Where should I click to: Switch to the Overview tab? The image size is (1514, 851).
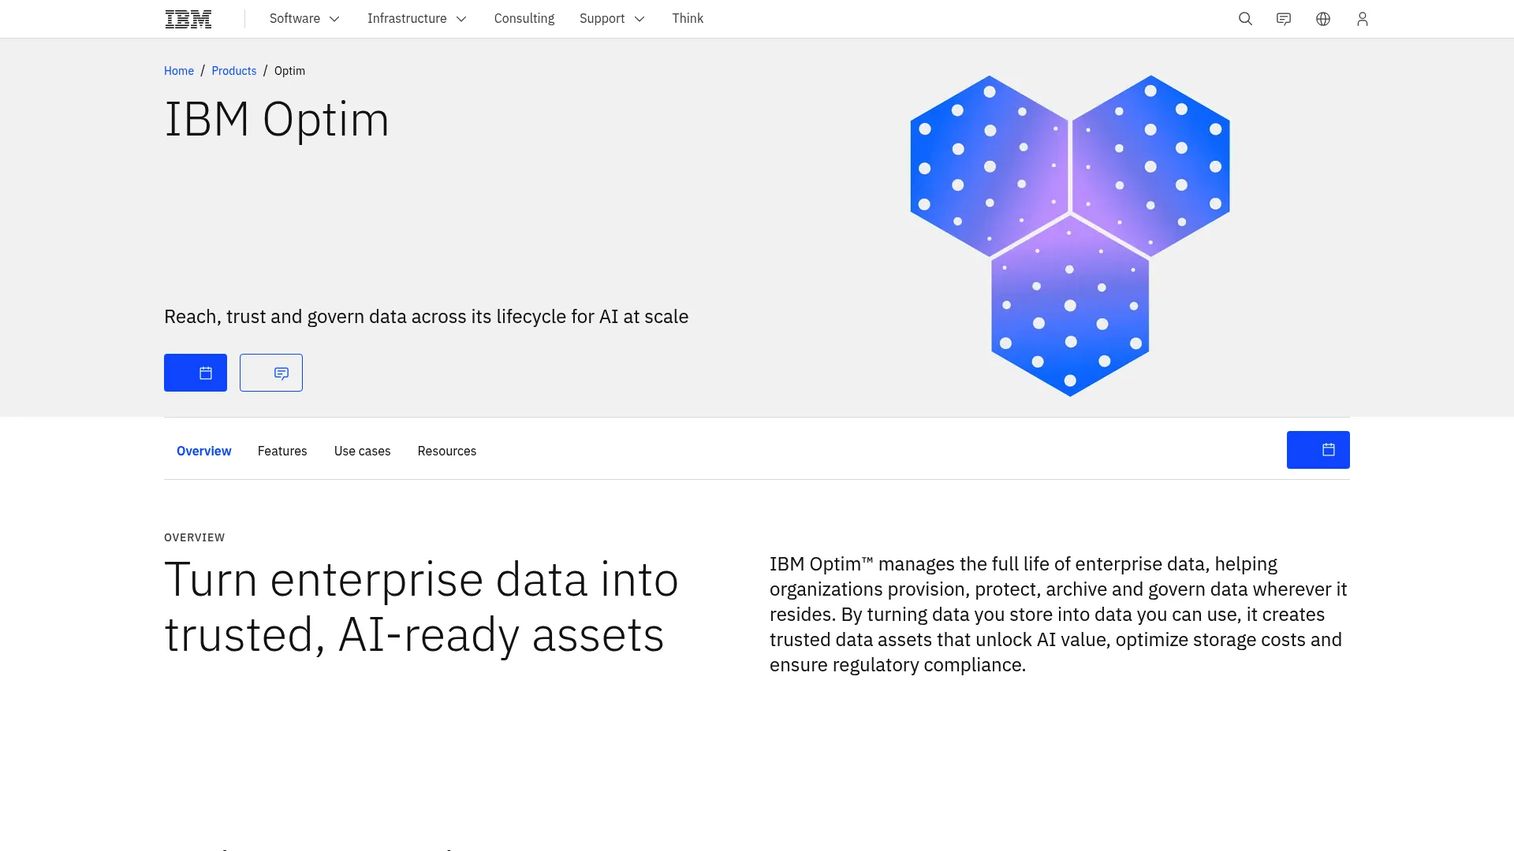204,451
